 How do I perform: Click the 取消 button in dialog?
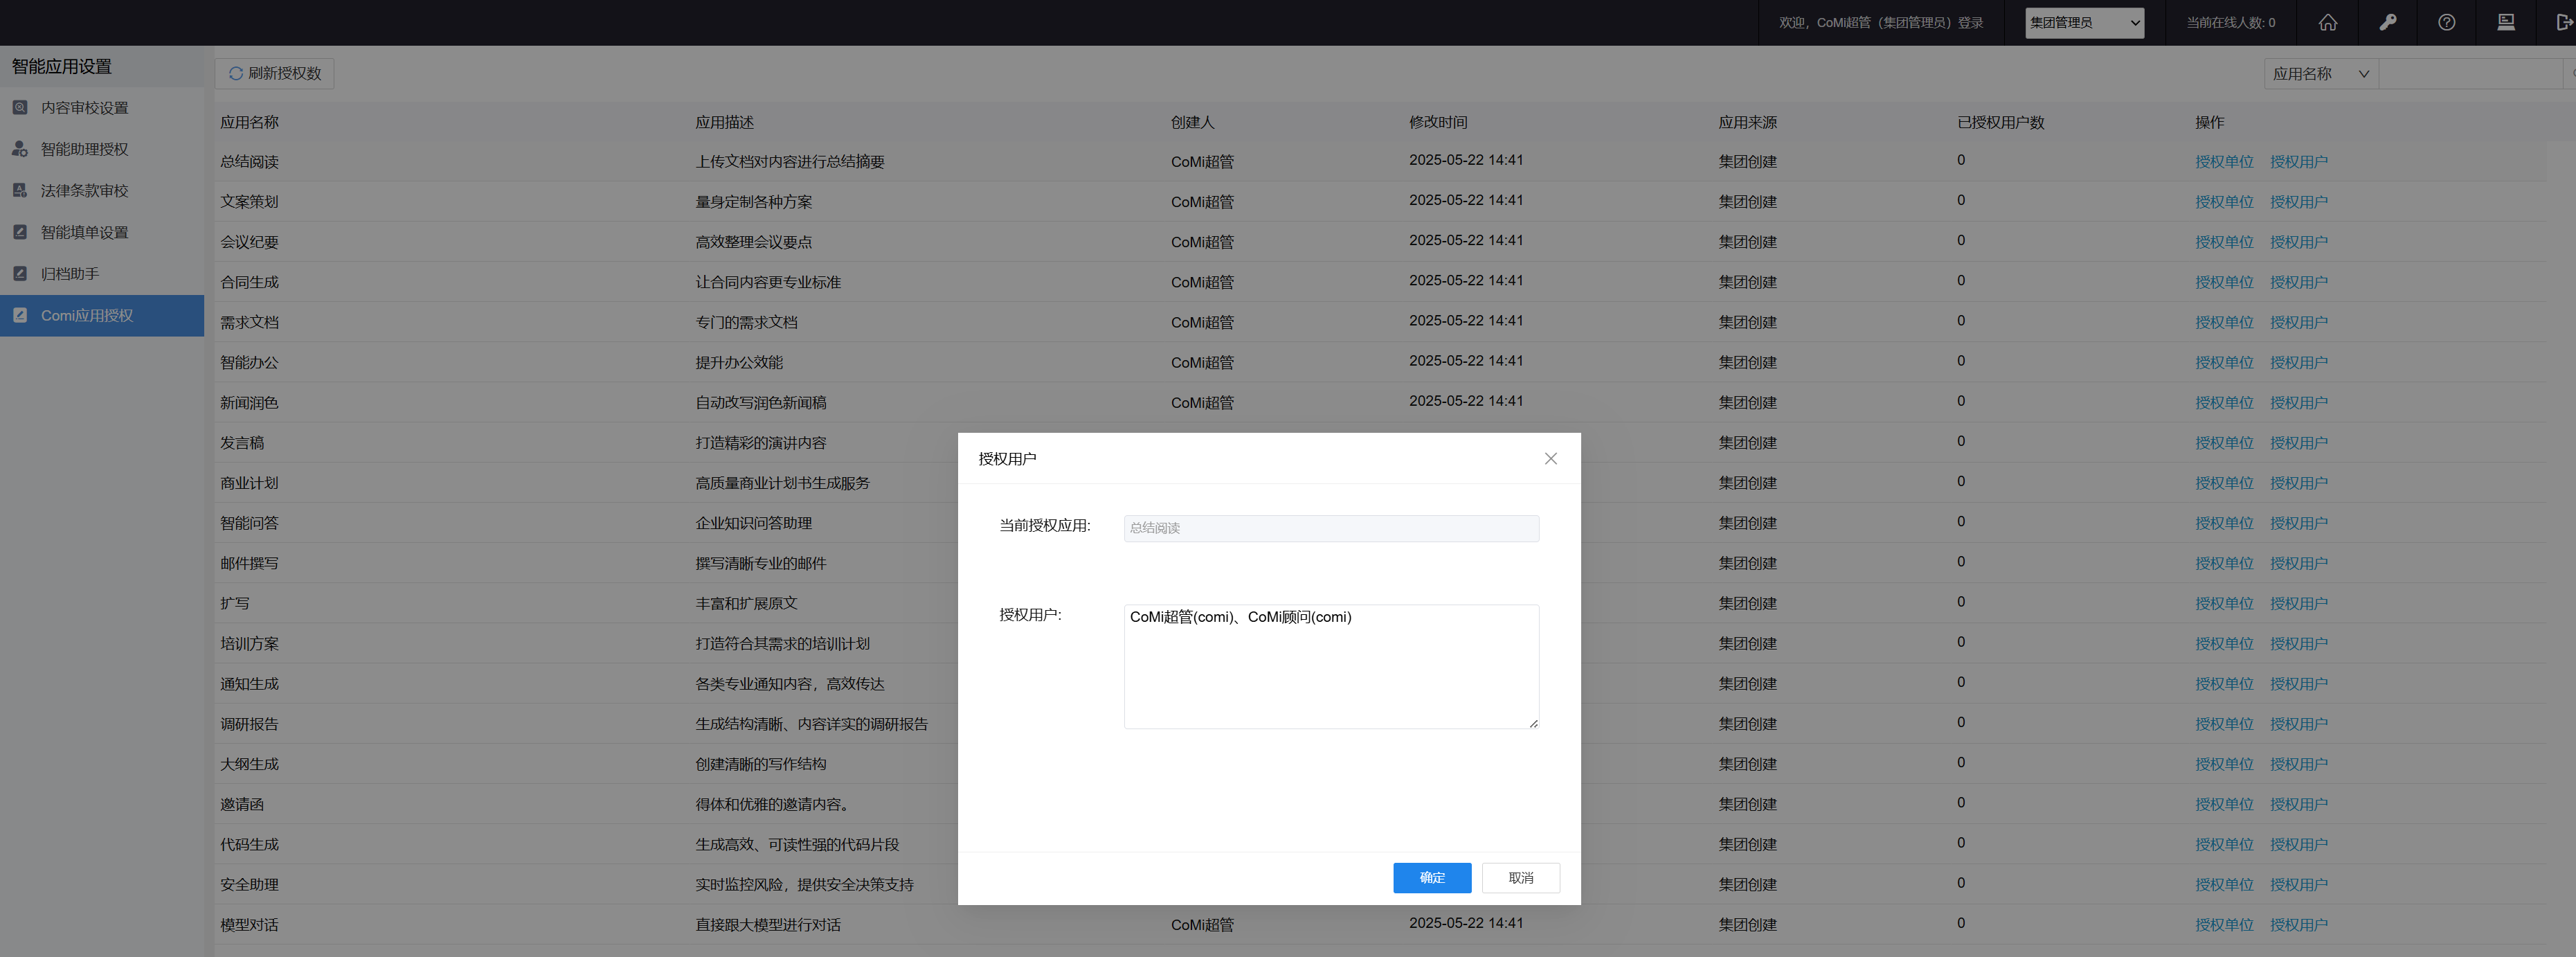pos(1520,877)
